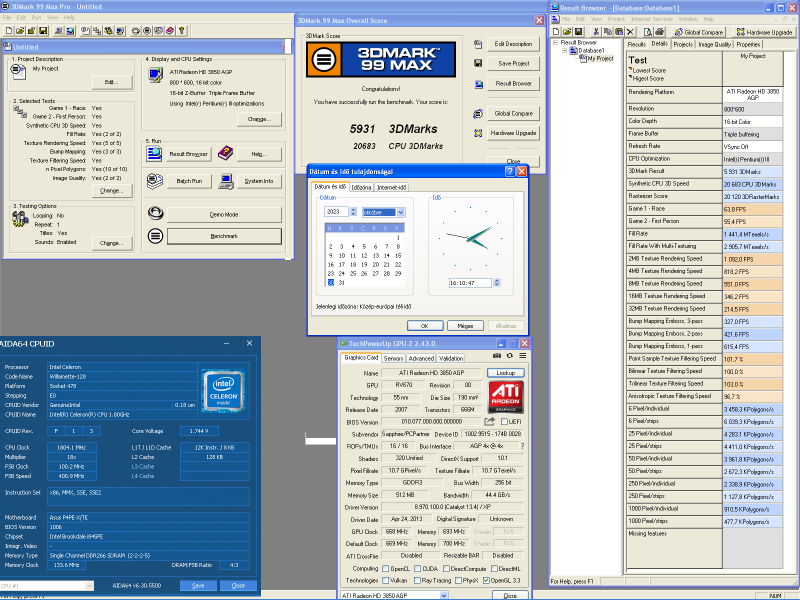
Task: Click the Save button in AIDA64 CPUID
Action: click(x=198, y=586)
